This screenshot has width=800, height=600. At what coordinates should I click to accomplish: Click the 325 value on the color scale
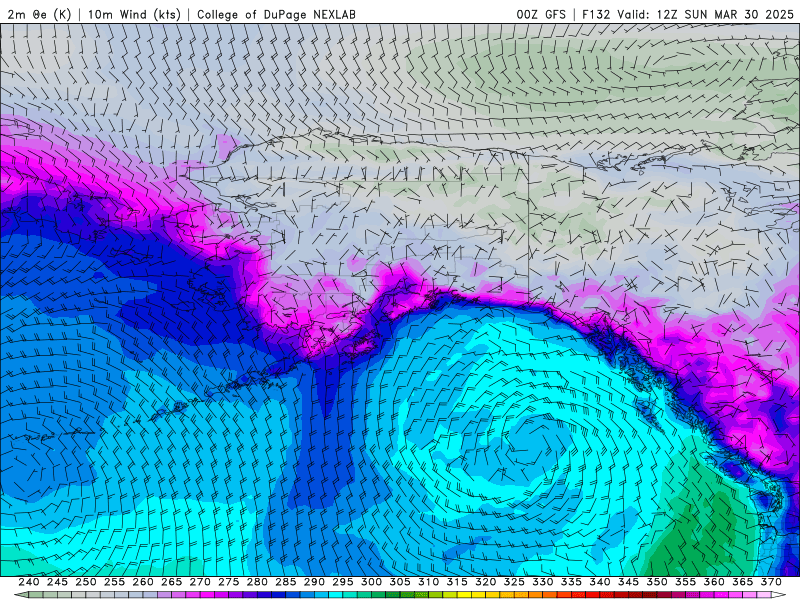point(514,582)
